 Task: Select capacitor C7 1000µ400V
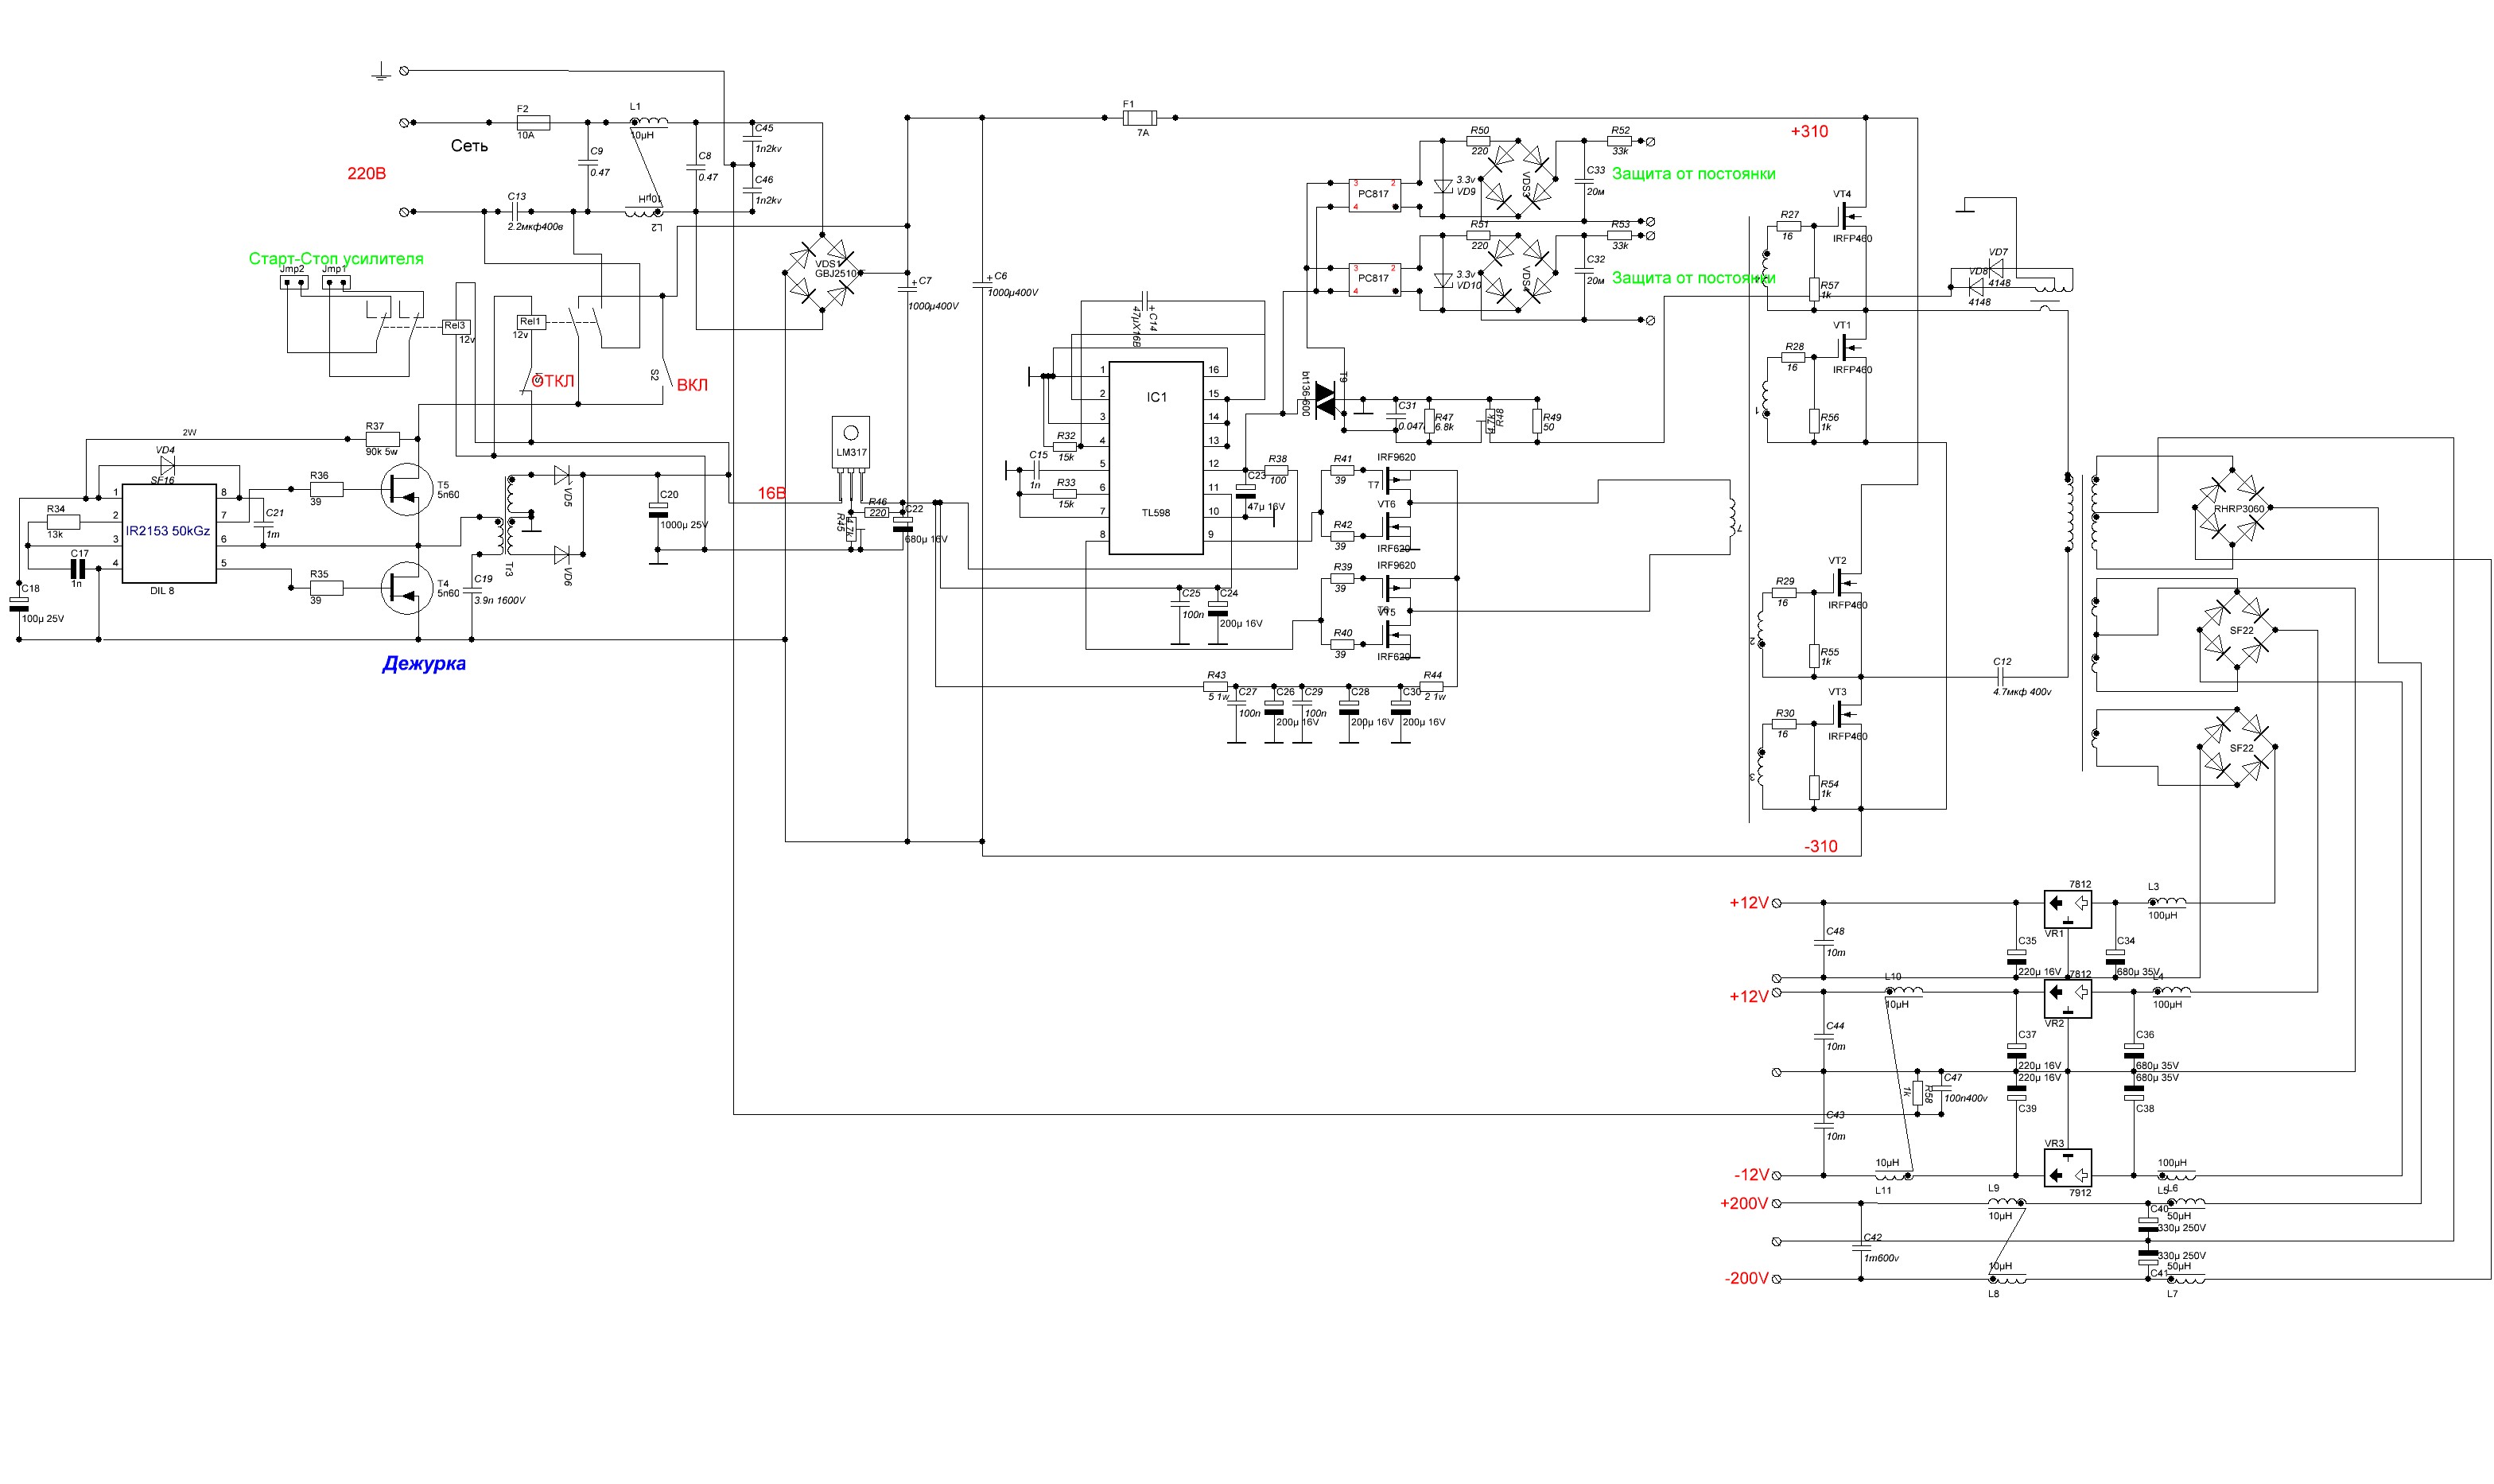[x=908, y=287]
